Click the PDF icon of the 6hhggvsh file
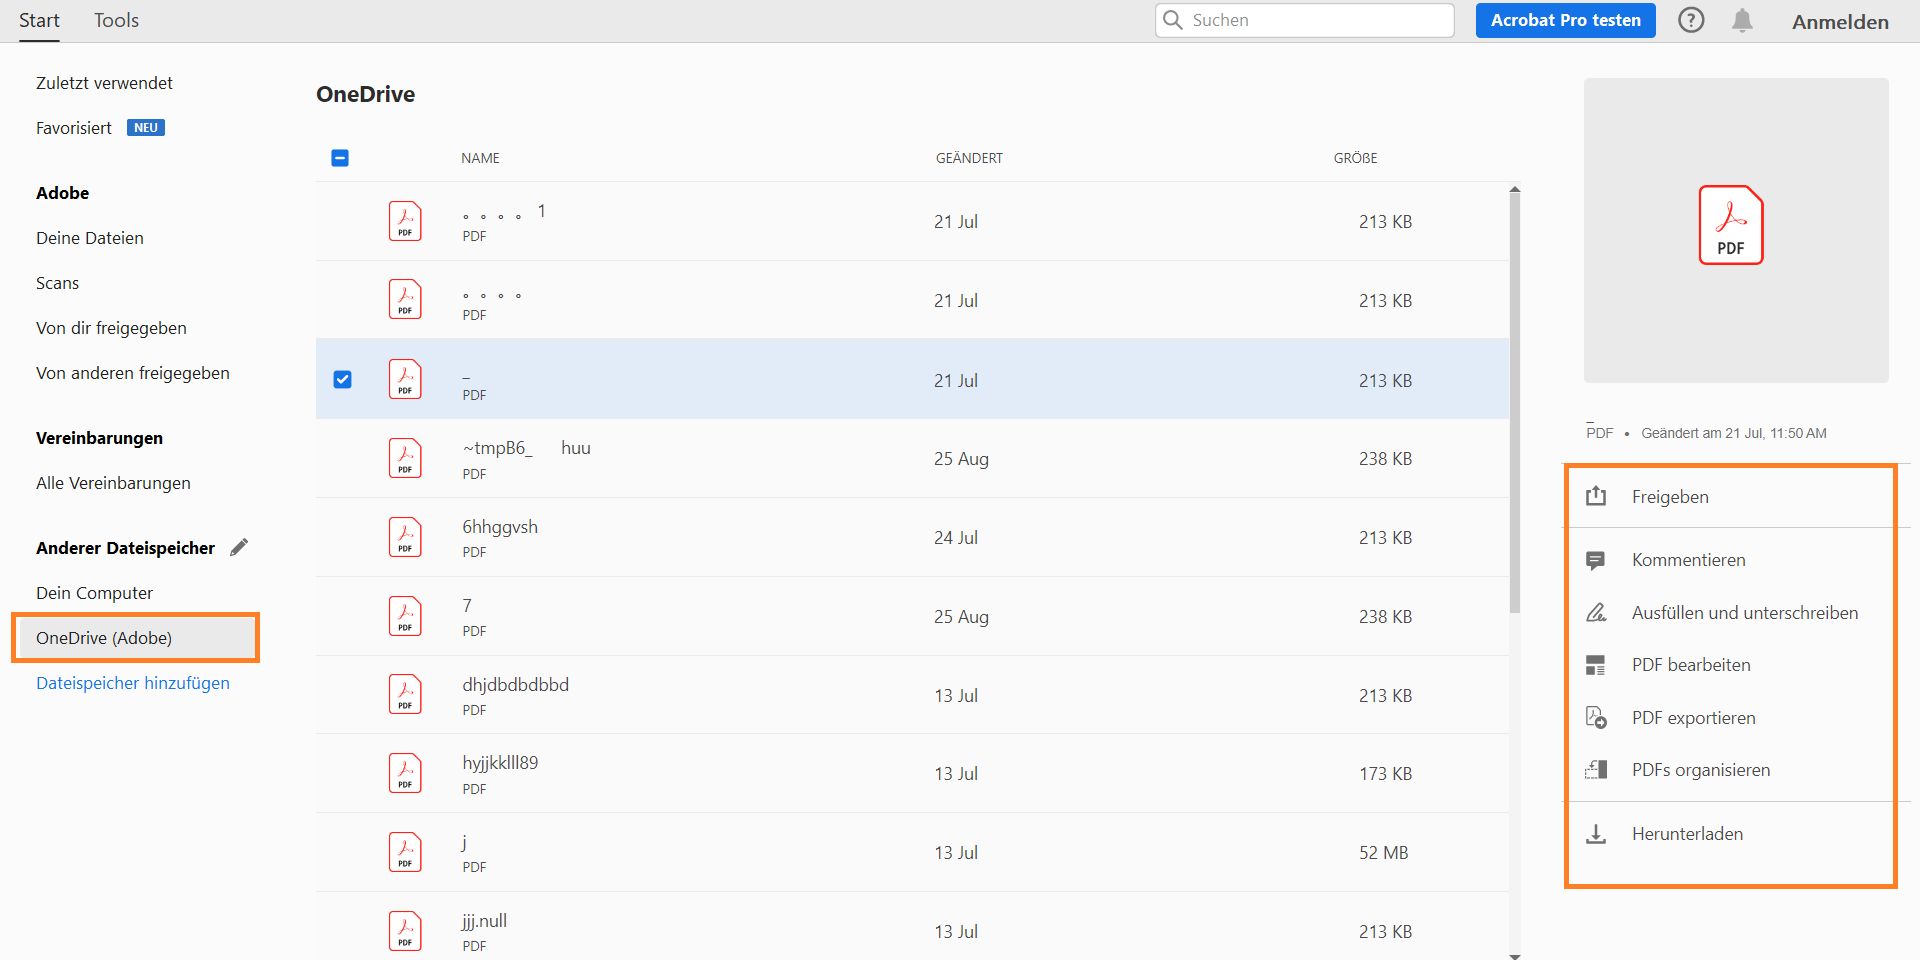This screenshot has height=960, width=1920. click(405, 537)
